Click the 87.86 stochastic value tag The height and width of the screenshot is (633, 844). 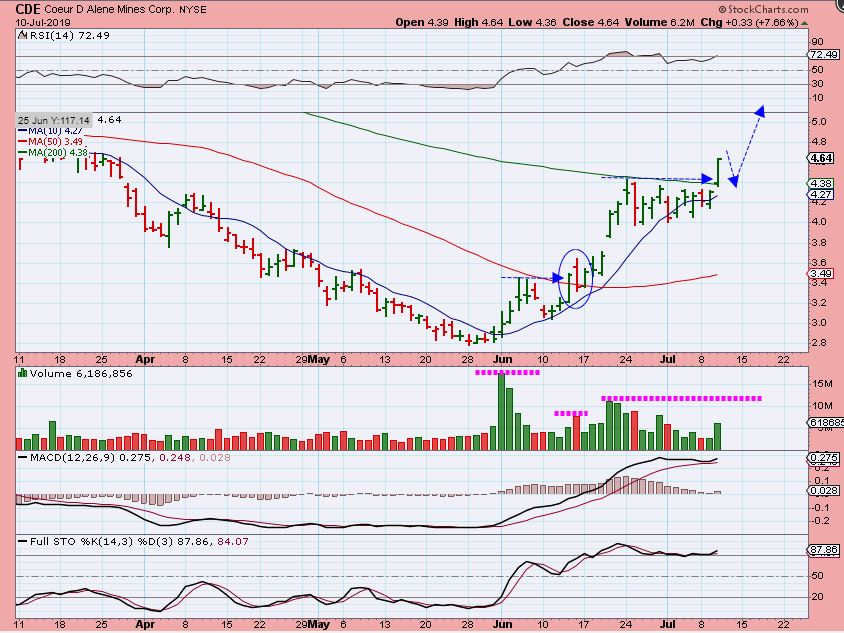pos(824,550)
